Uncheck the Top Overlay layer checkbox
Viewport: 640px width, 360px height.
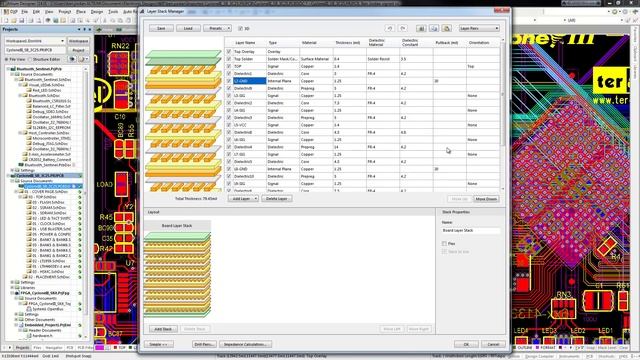[x=229, y=51]
